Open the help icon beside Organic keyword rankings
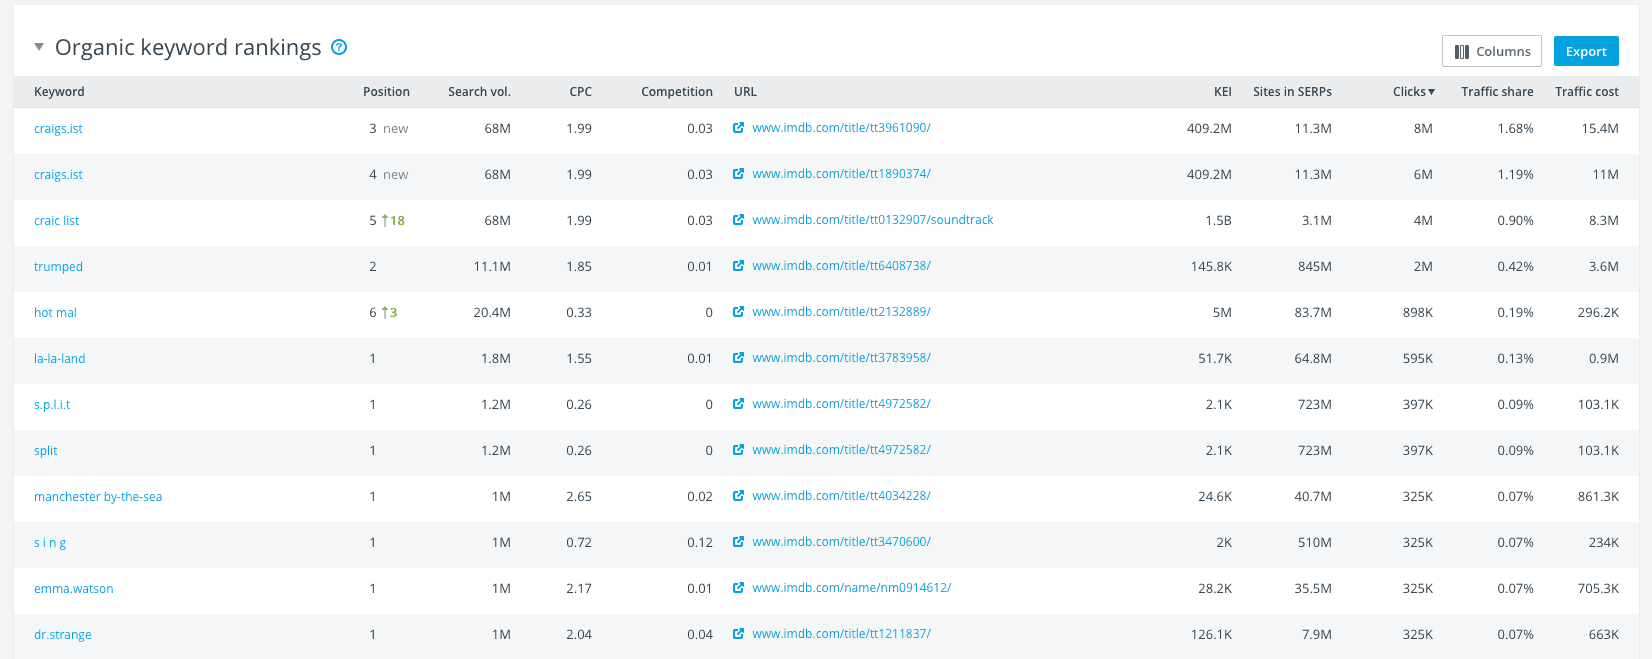This screenshot has height=659, width=1652. (339, 47)
